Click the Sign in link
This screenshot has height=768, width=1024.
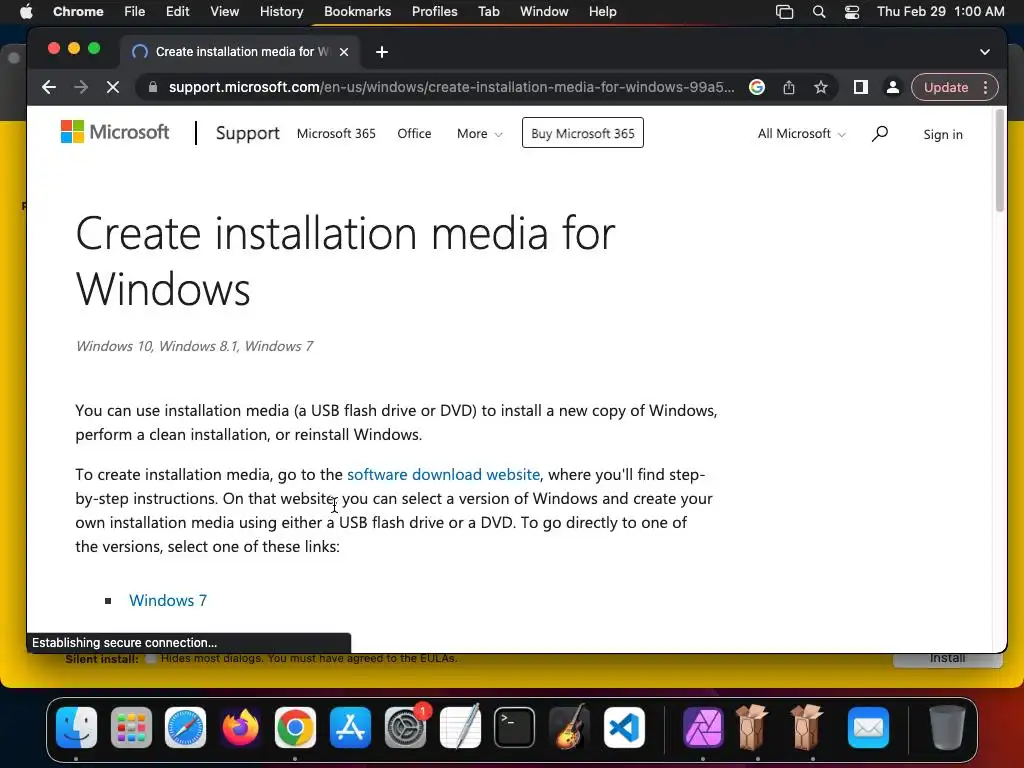tap(942, 135)
